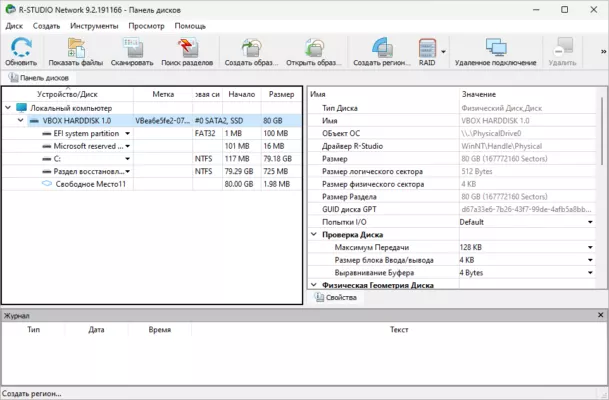This screenshot has height=400, width=609.
Task: Select the Свободное Место11 row
Action: tap(152, 184)
